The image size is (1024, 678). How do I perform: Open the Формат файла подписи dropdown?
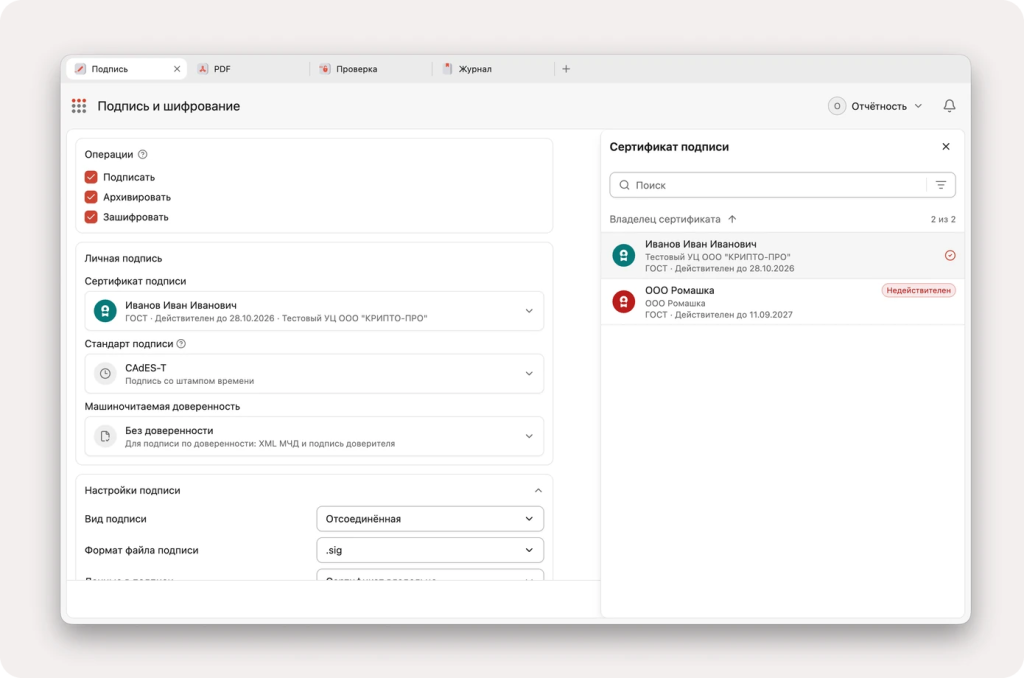[430, 550]
